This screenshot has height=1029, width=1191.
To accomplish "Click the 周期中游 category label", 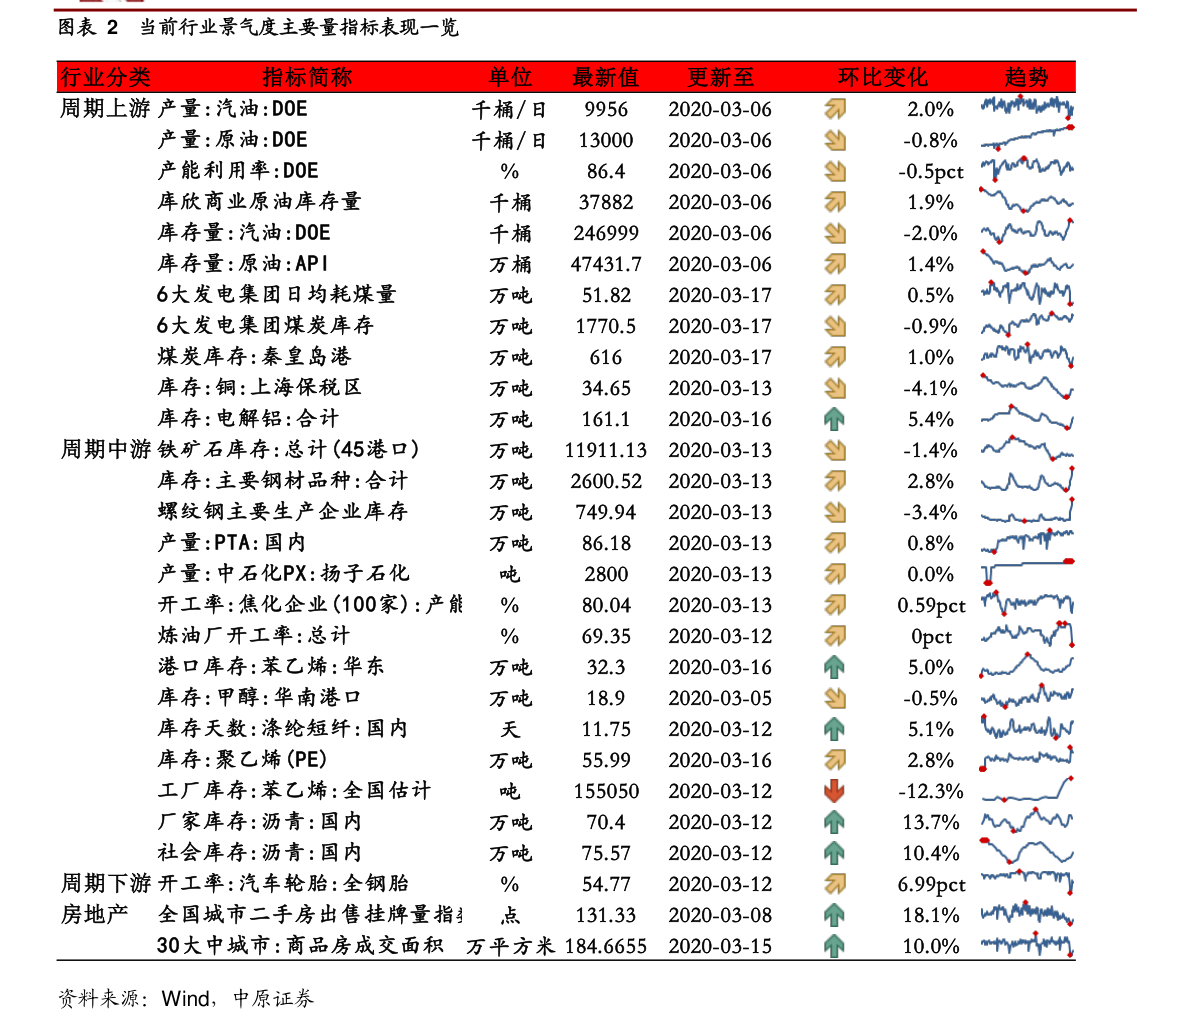I will (106, 450).
